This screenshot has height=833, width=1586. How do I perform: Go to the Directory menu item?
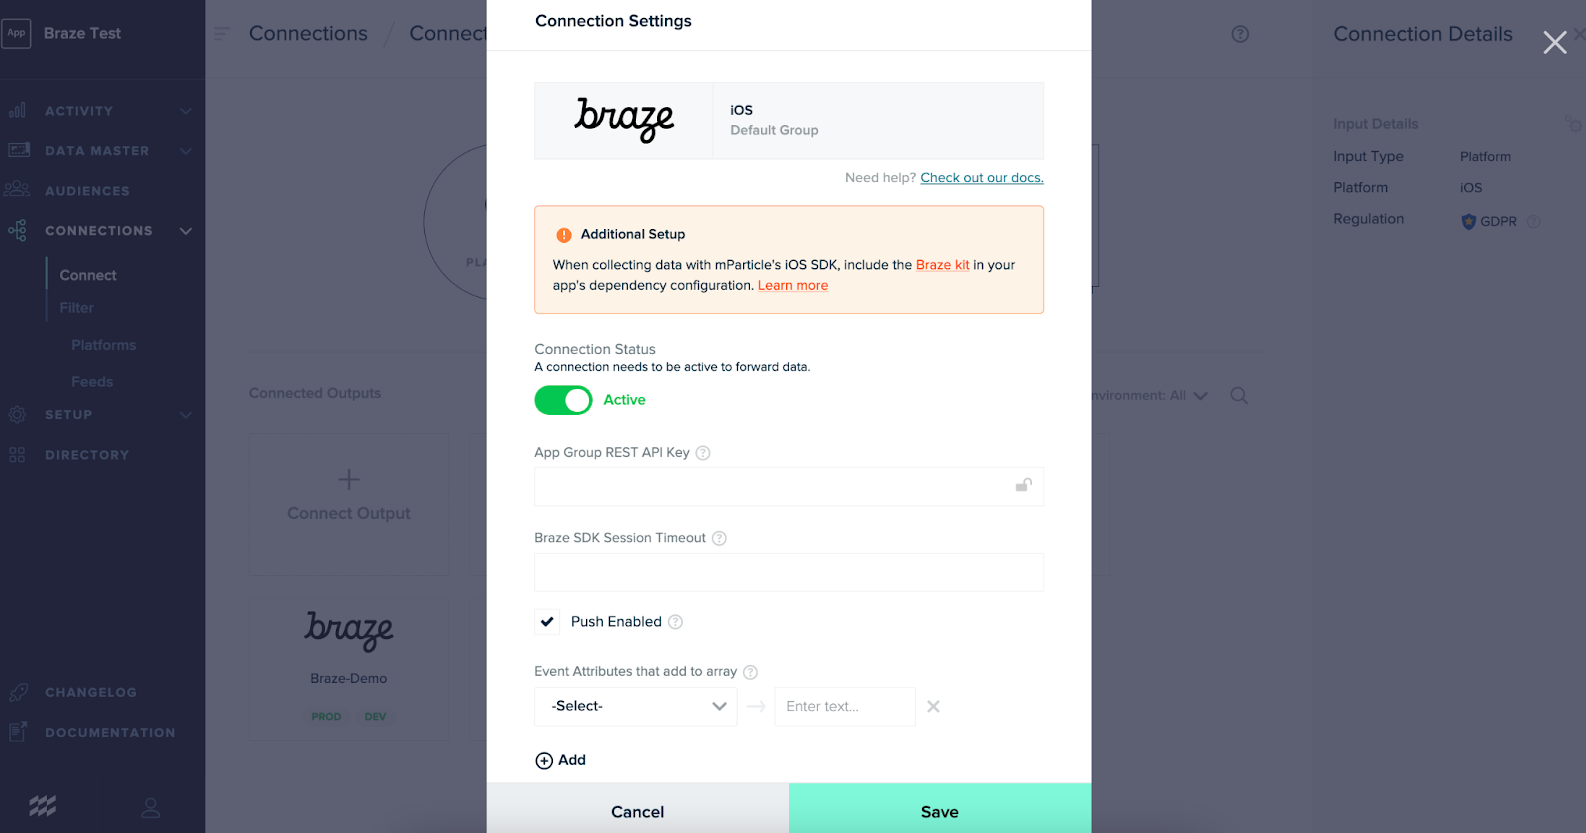coord(87,455)
